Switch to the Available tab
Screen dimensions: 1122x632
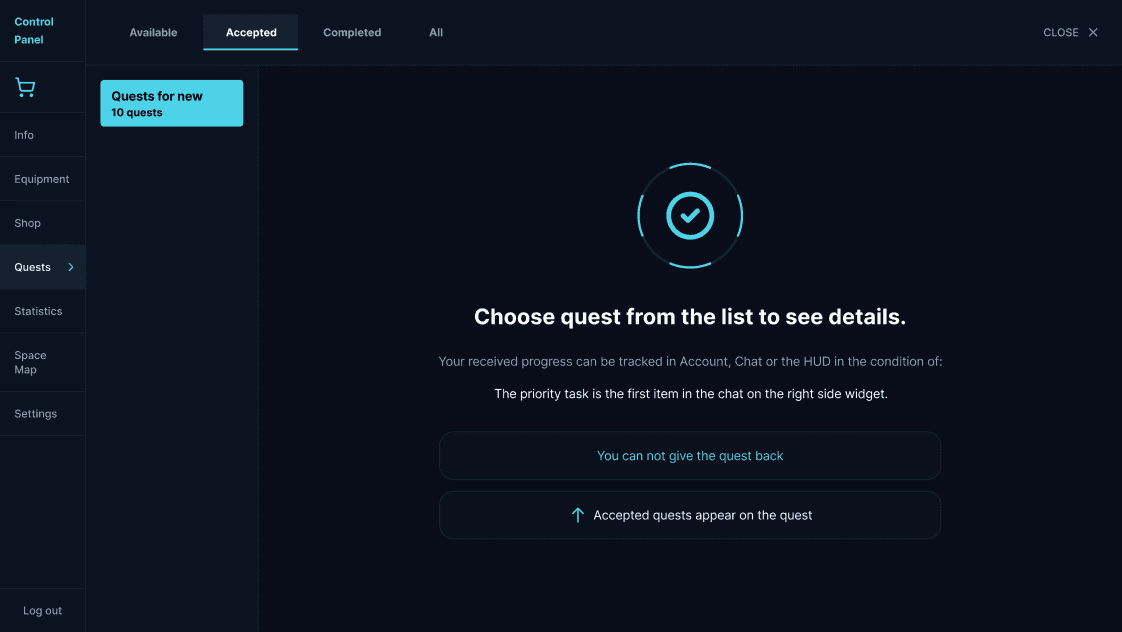153,32
